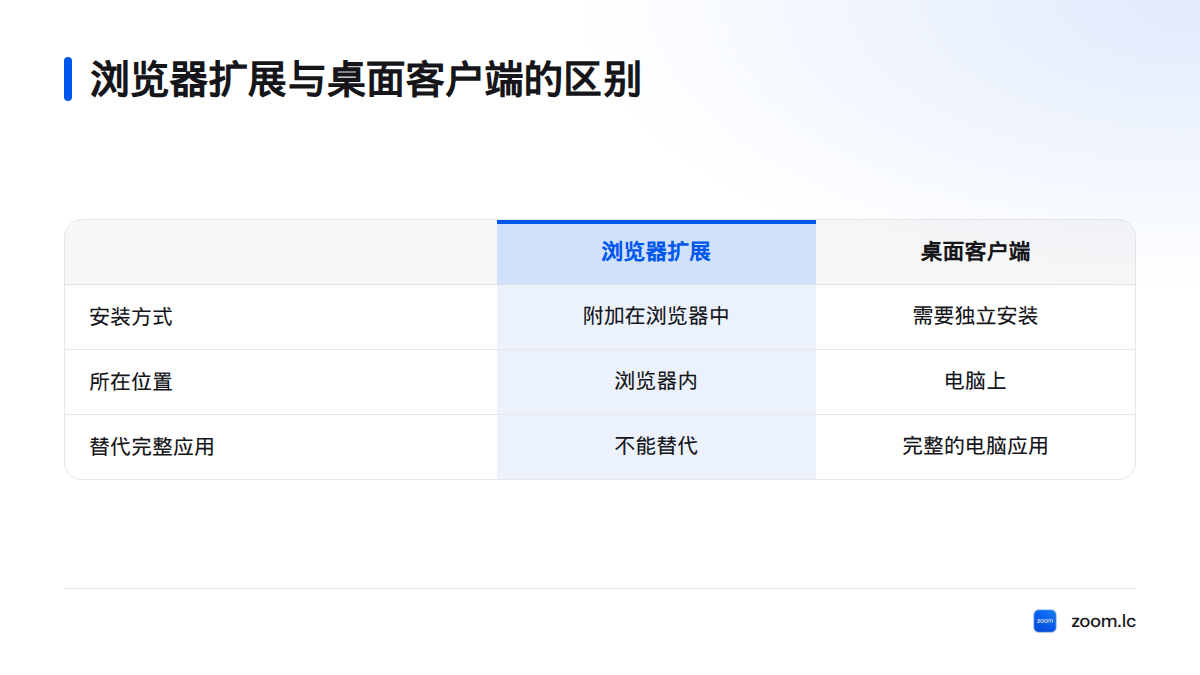Click the cell 浏览器内
This screenshot has height=675, width=1200.
(x=656, y=382)
